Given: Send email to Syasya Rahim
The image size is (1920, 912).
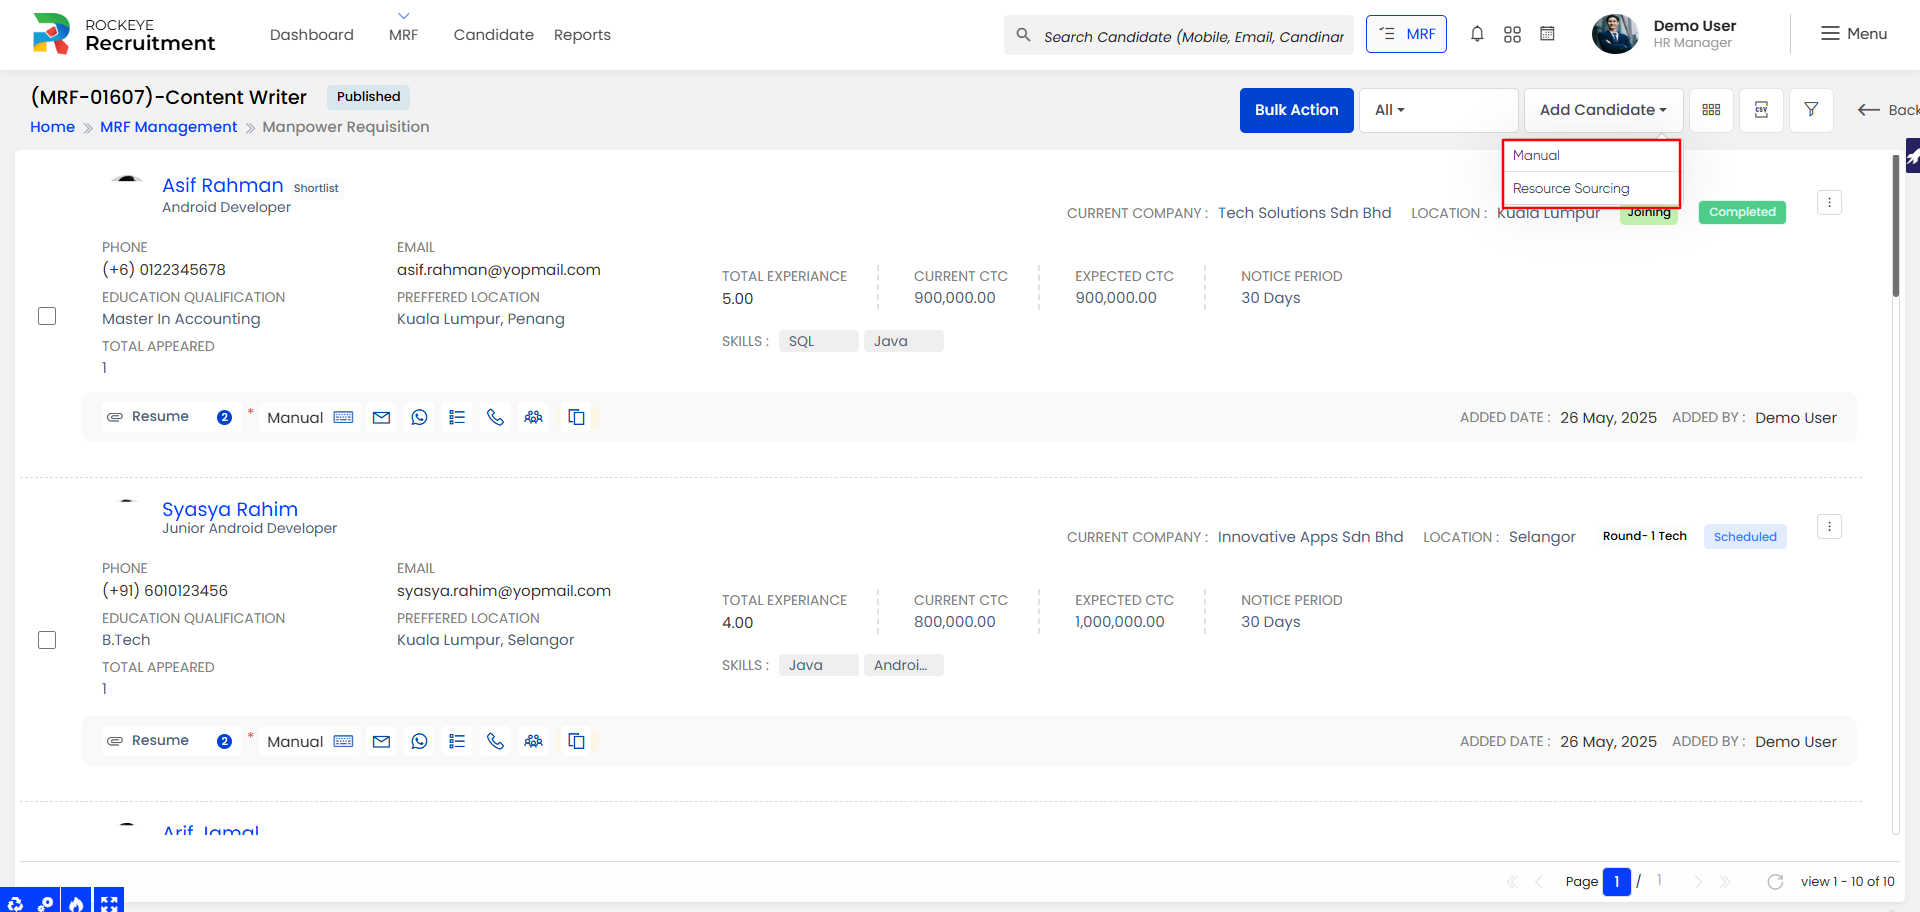Looking at the screenshot, I should pyautogui.click(x=381, y=741).
